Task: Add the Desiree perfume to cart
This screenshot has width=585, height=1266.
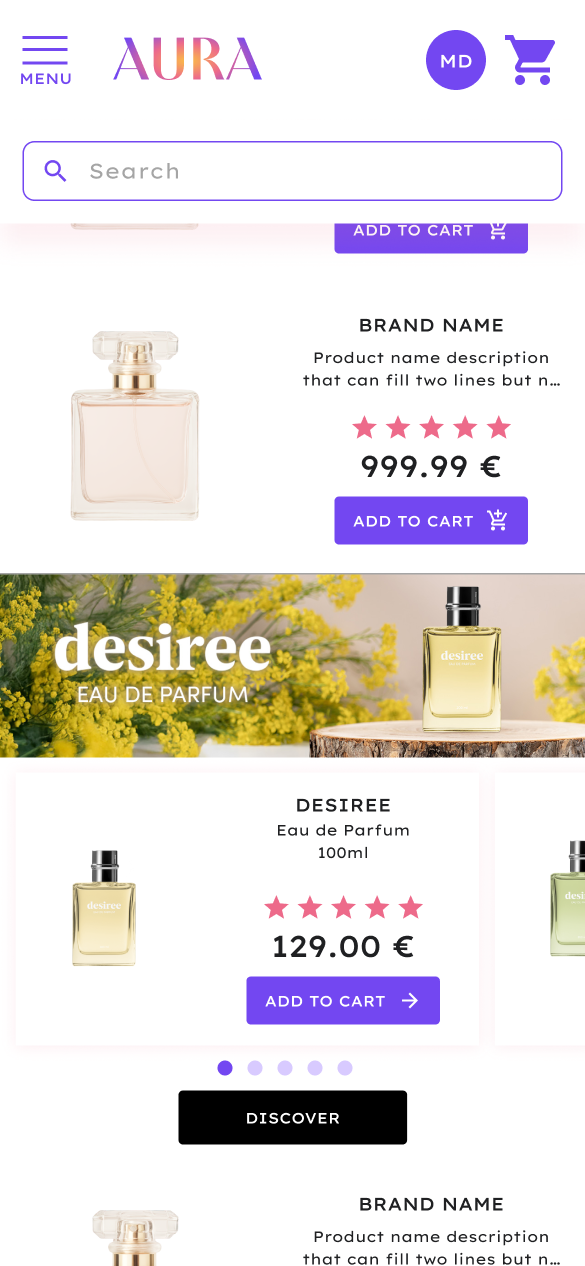Action: 343,1000
